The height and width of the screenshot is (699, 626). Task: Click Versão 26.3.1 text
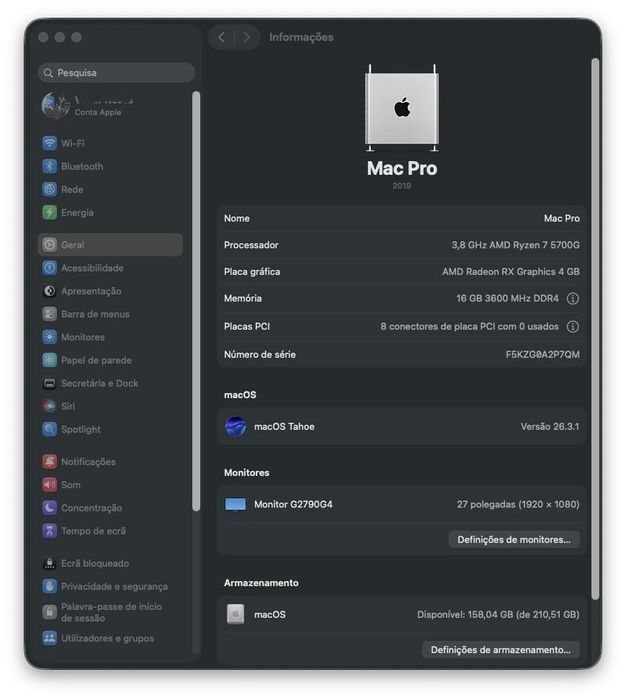click(x=550, y=427)
